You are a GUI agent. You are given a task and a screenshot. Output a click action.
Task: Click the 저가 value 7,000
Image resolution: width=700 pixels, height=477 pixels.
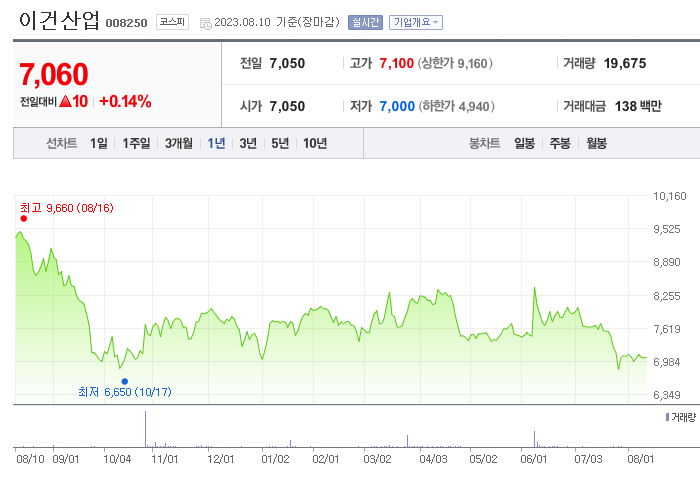click(397, 106)
